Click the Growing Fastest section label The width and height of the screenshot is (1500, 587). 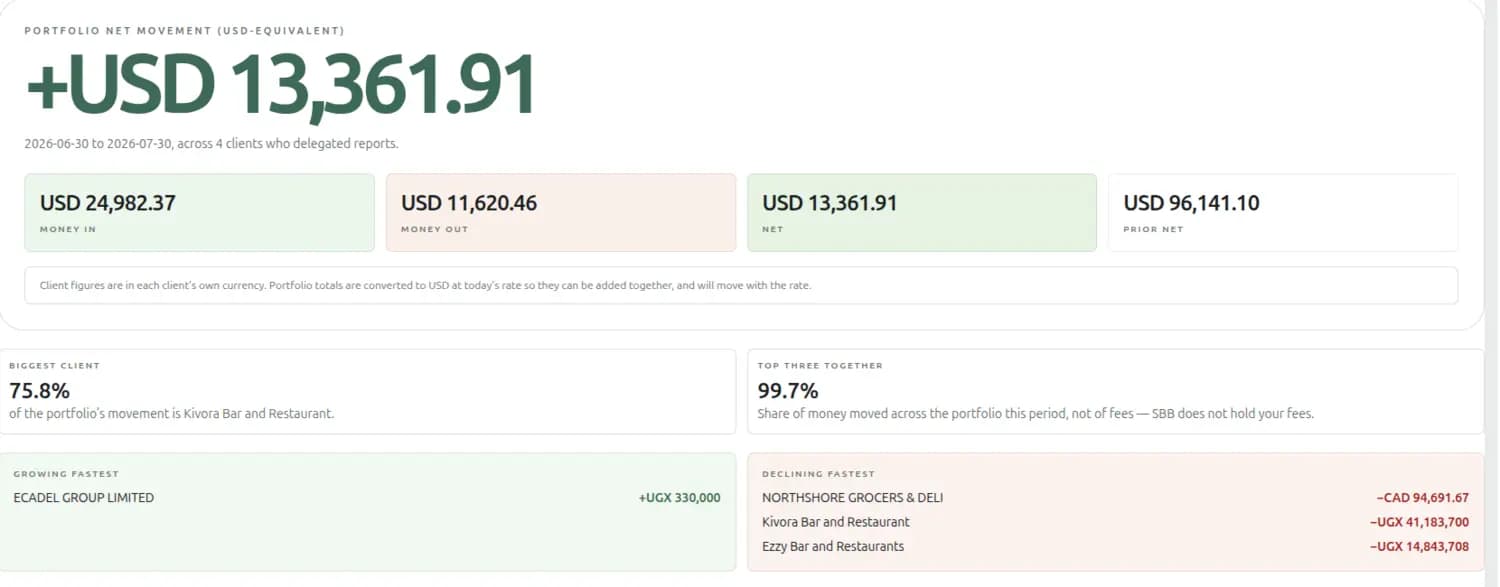66,474
